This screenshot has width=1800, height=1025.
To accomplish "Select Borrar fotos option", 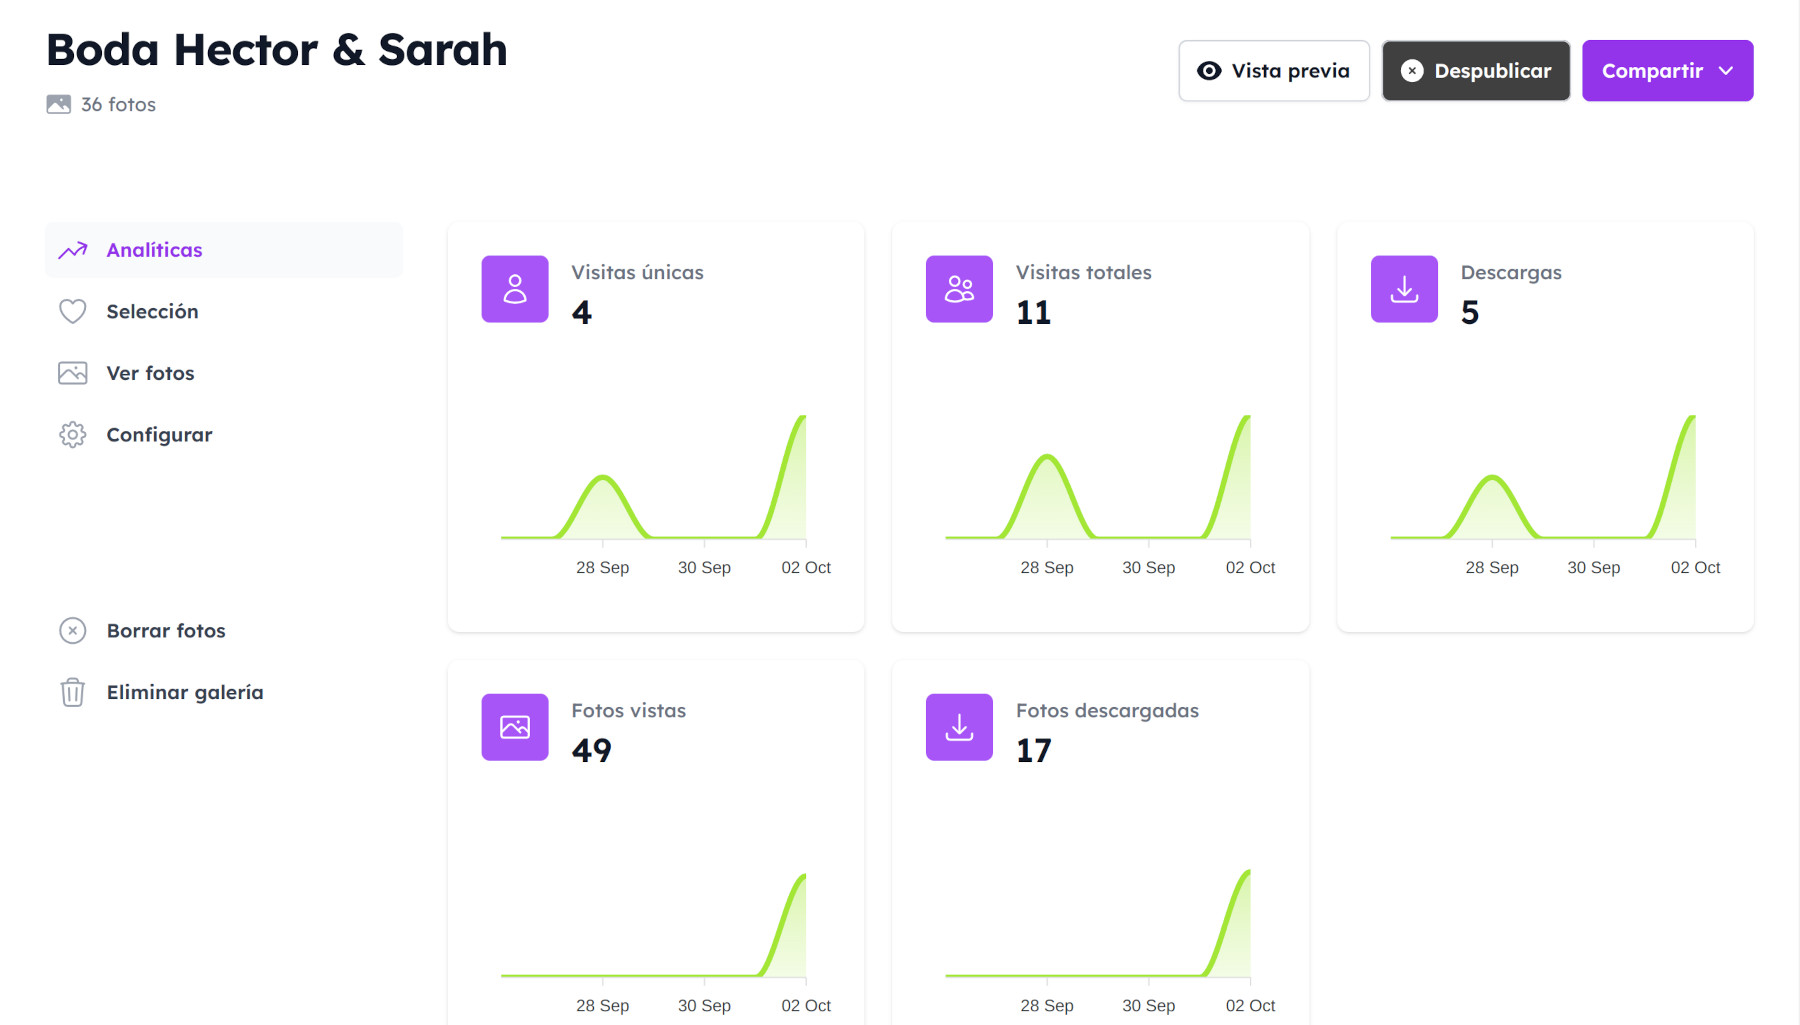I will coord(224,631).
